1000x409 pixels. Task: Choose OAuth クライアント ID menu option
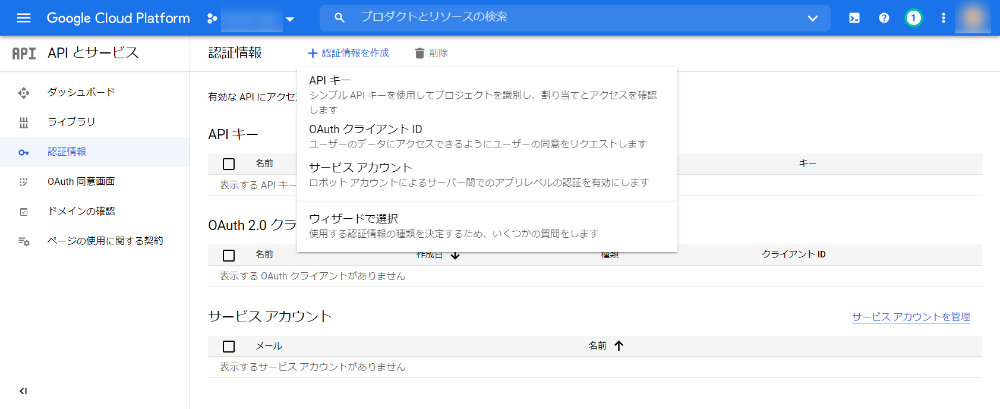coord(487,137)
